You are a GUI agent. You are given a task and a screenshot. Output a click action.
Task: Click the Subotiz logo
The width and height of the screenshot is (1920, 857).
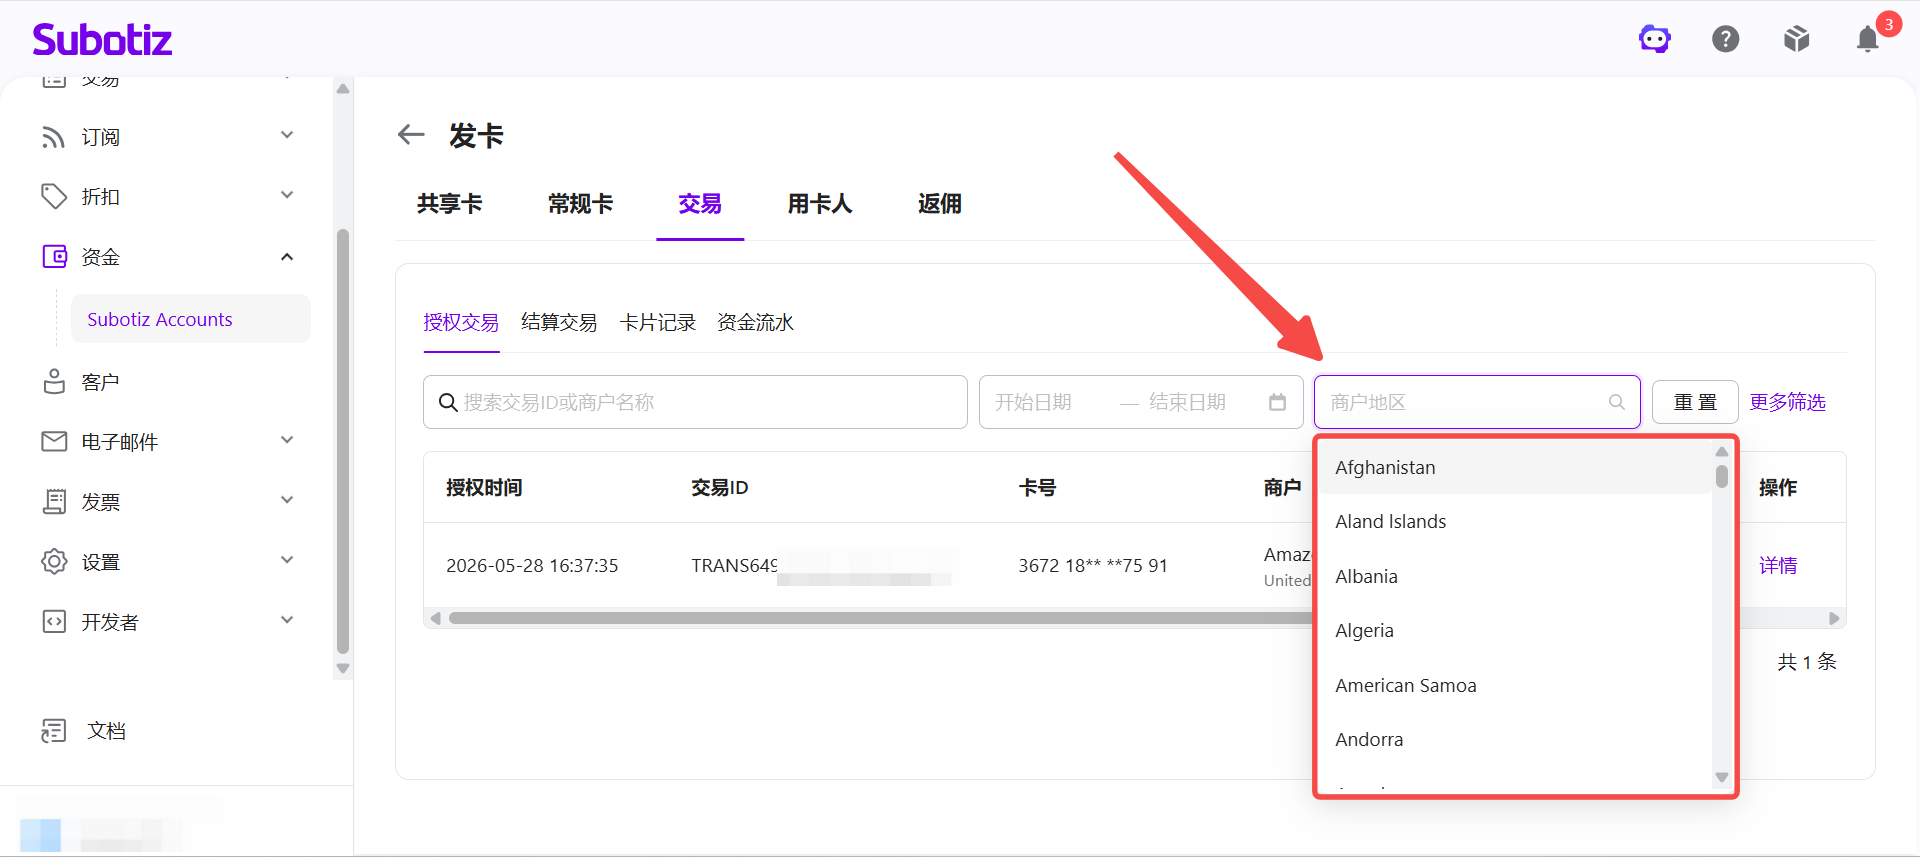(x=102, y=40)
